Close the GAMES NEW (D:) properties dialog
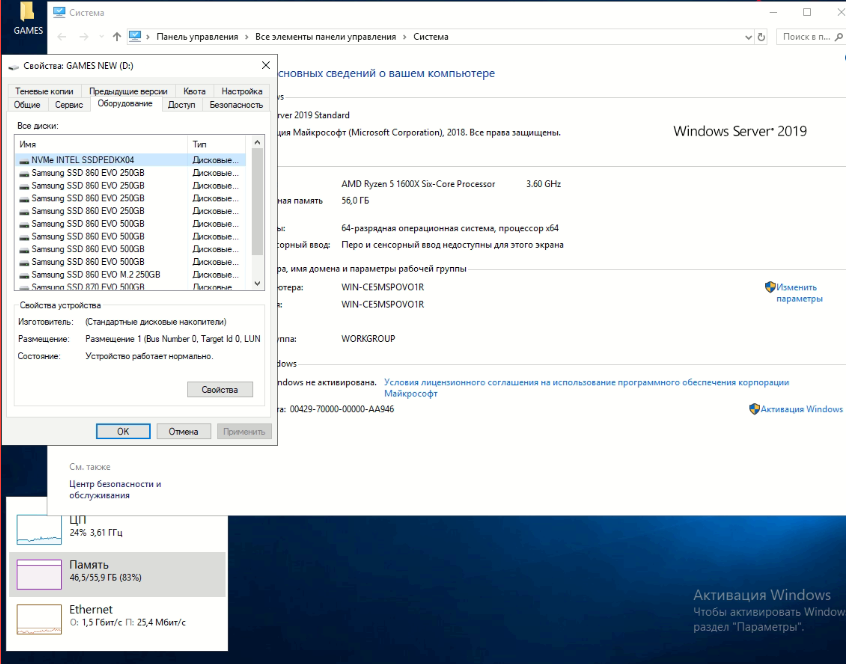 pyautogui.click(x=265, y=65)
